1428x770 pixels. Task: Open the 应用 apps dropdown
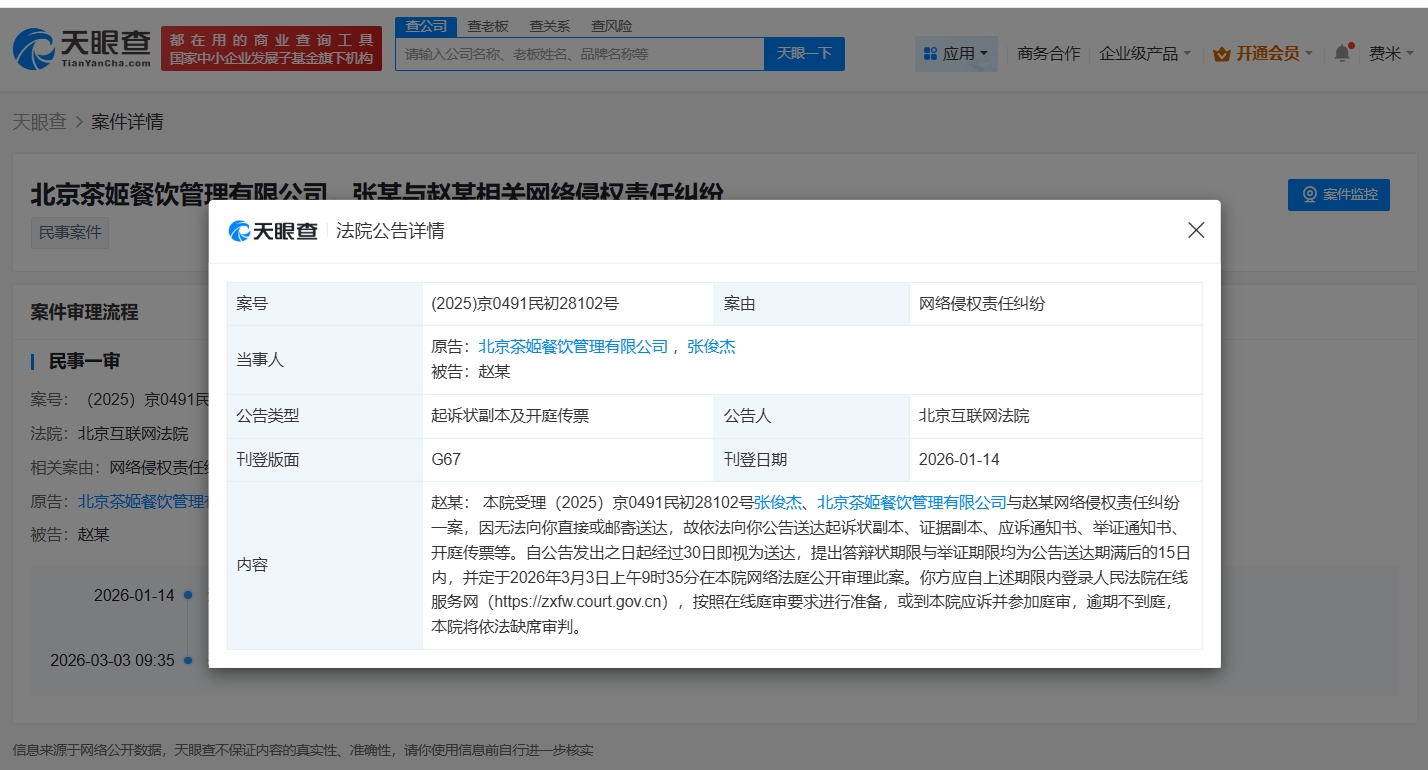coord(956,54)
